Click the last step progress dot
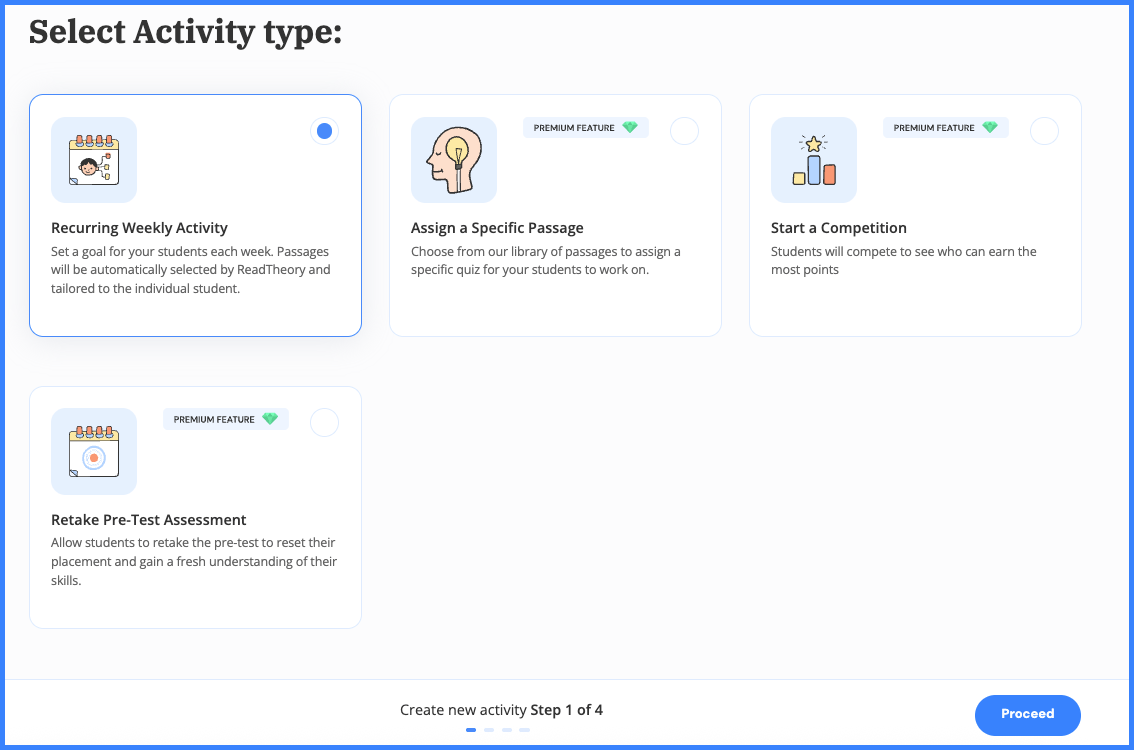 tap(524, 730)
